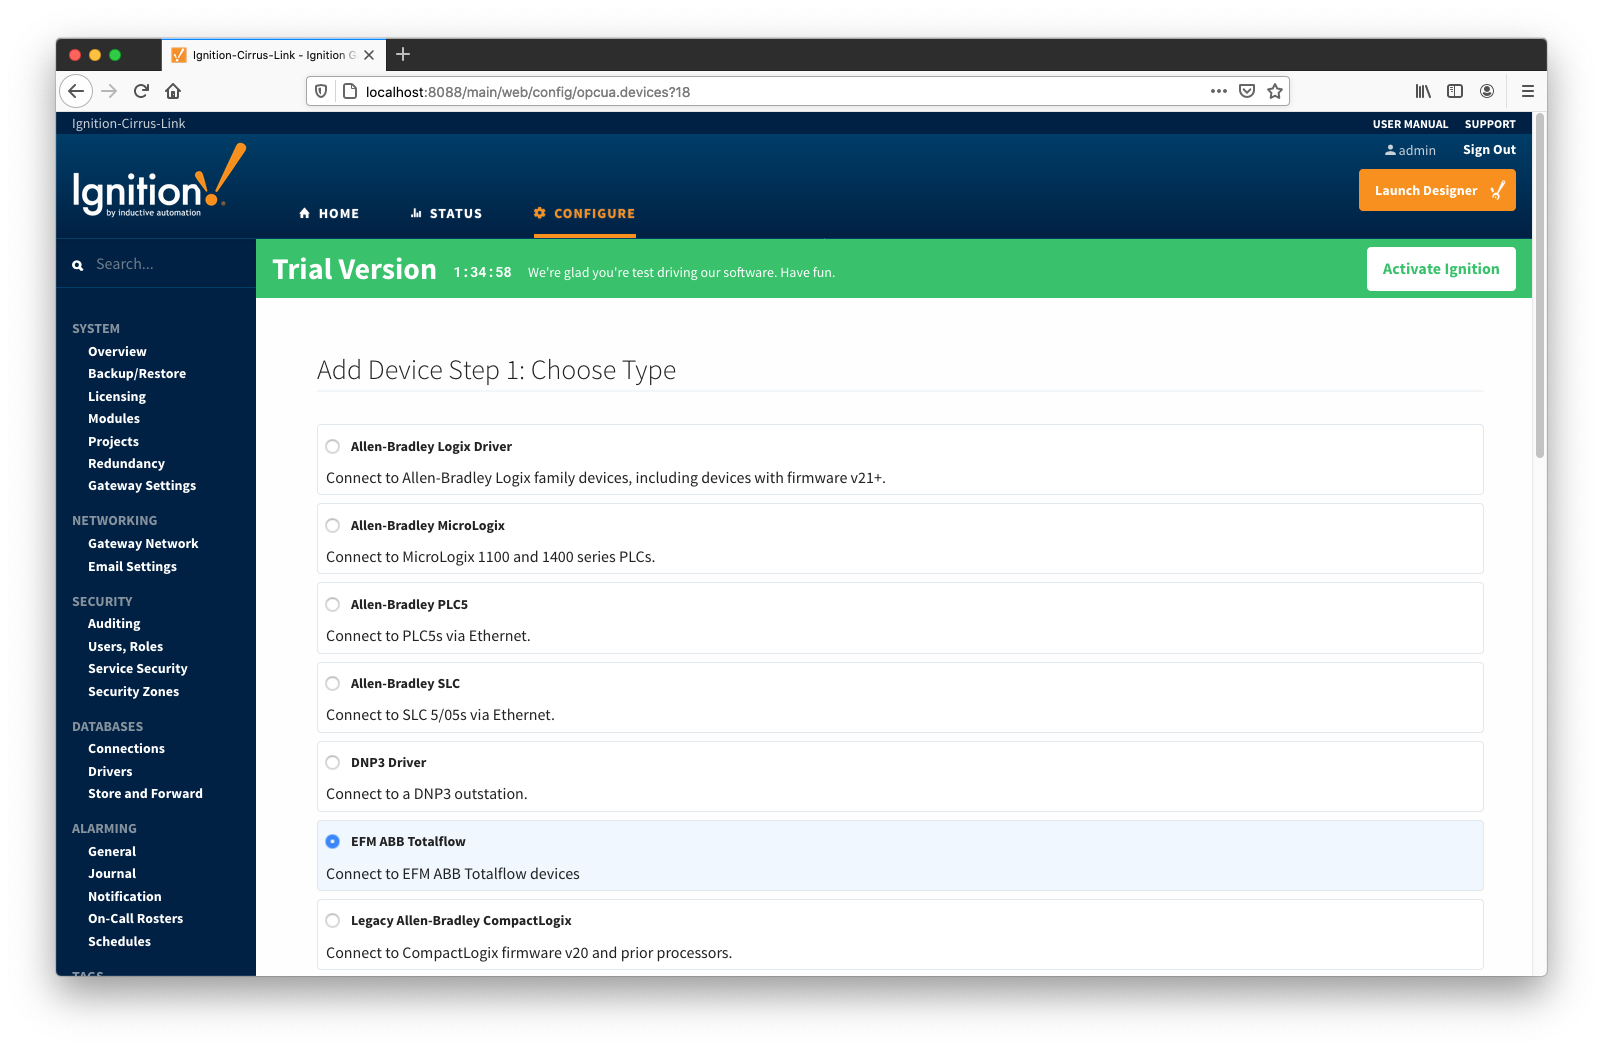Open Licensing page

click(117, 397)
